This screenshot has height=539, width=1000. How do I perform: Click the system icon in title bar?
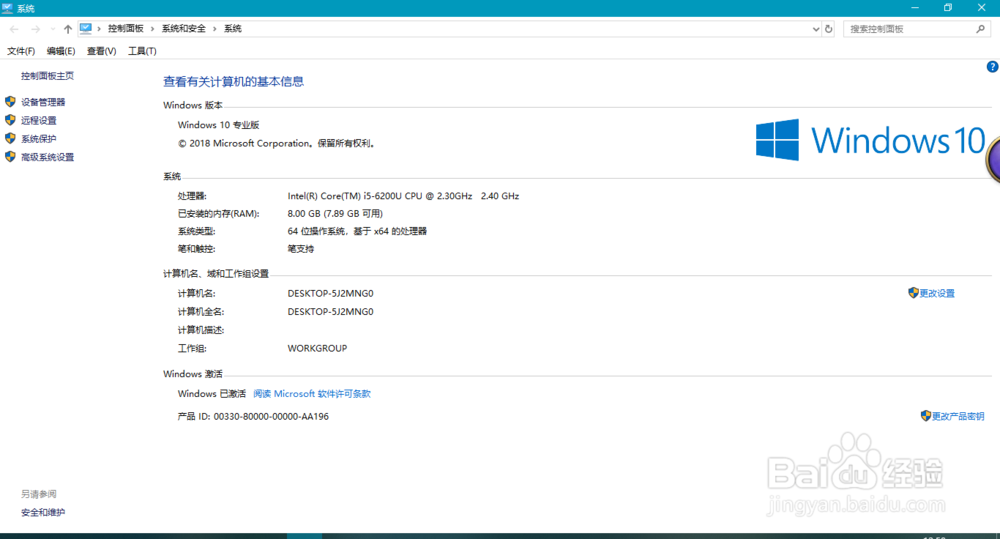(x=7, y=8)
